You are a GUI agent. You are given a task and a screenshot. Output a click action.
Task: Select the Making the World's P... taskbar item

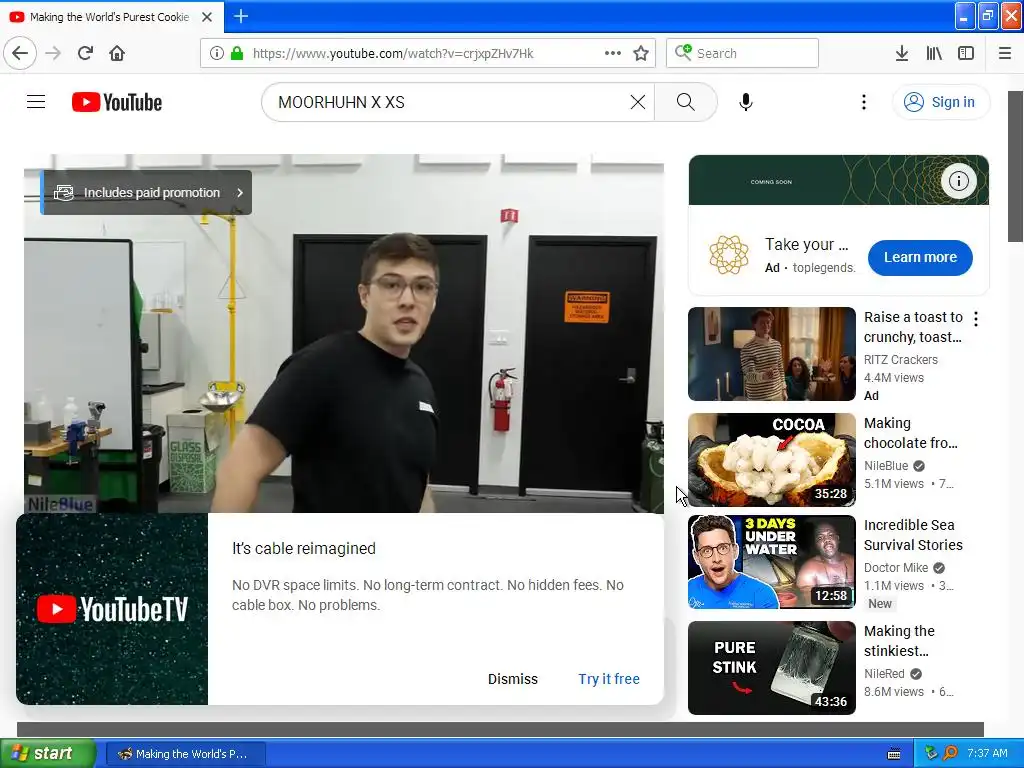185,754
